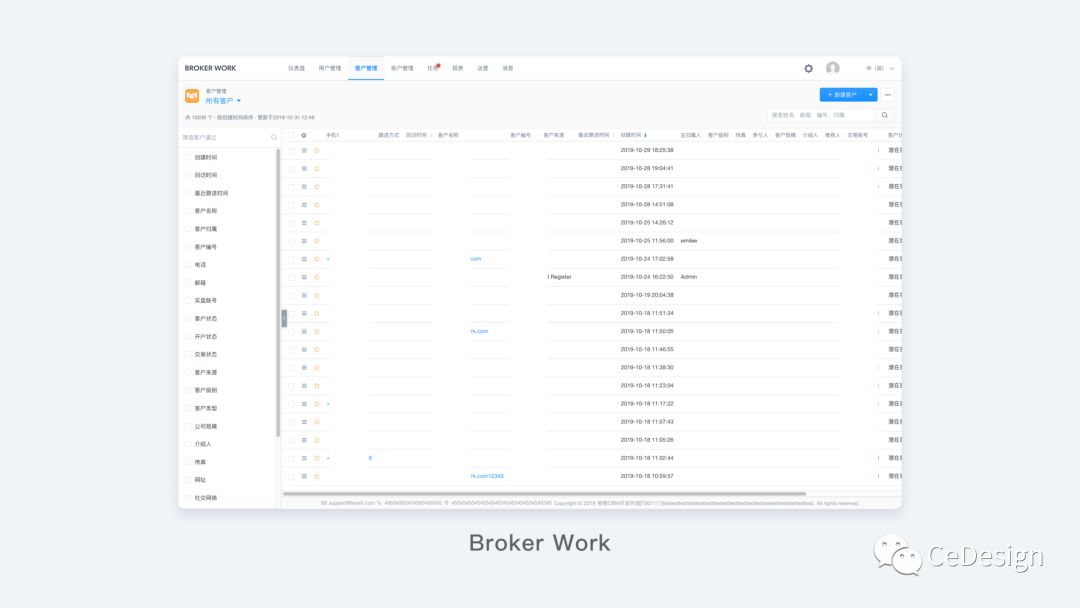Open row menu for 2019-10-29 18:25:38

304,150
